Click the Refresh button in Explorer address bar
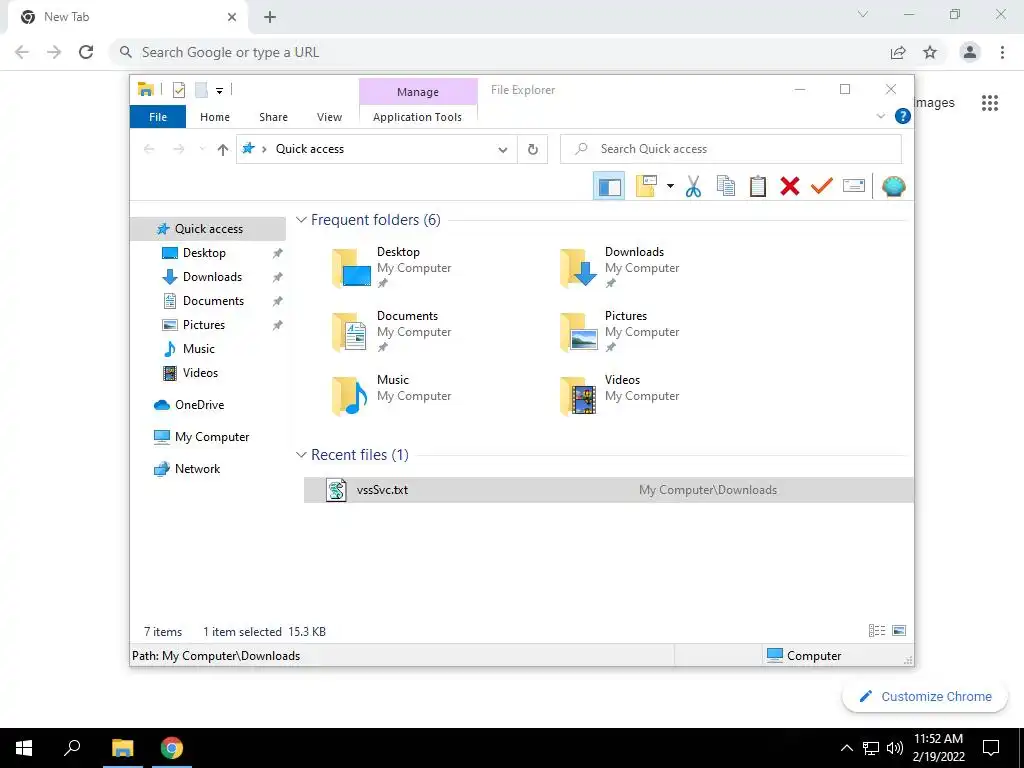Image resolution: width=1024 pixels, height=768 pixels. [533, 150]
